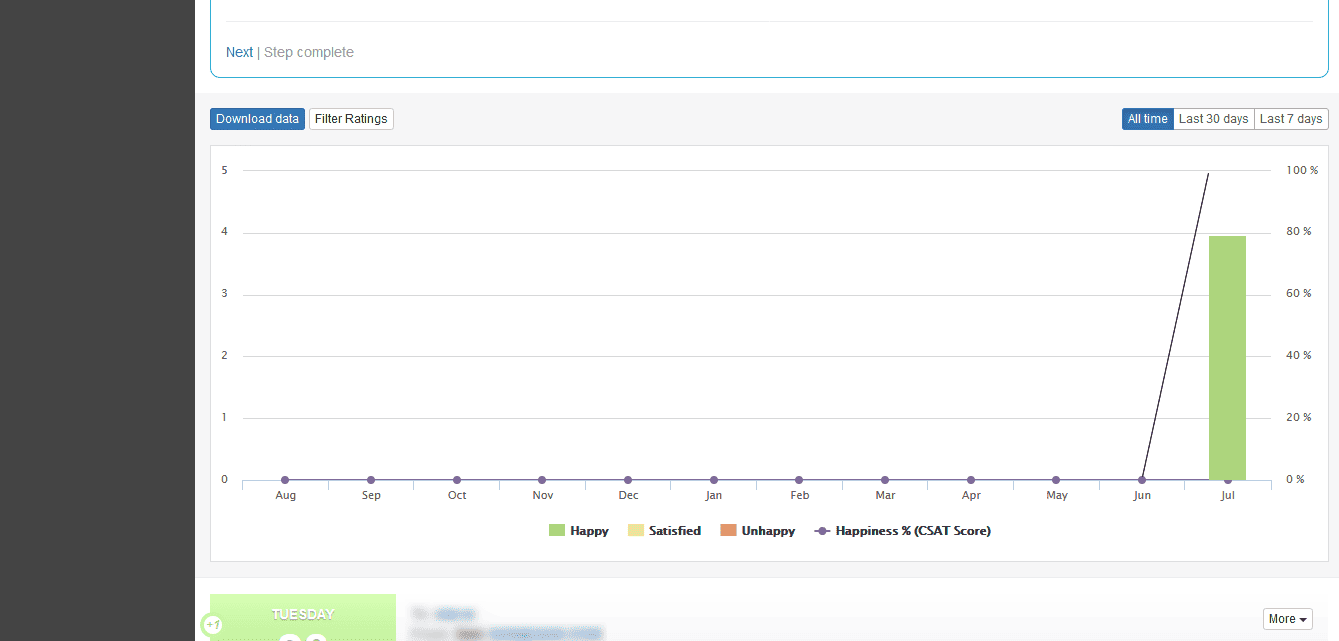
Task: Click the Jul data point marker
Action: [x=1228, y=480]
